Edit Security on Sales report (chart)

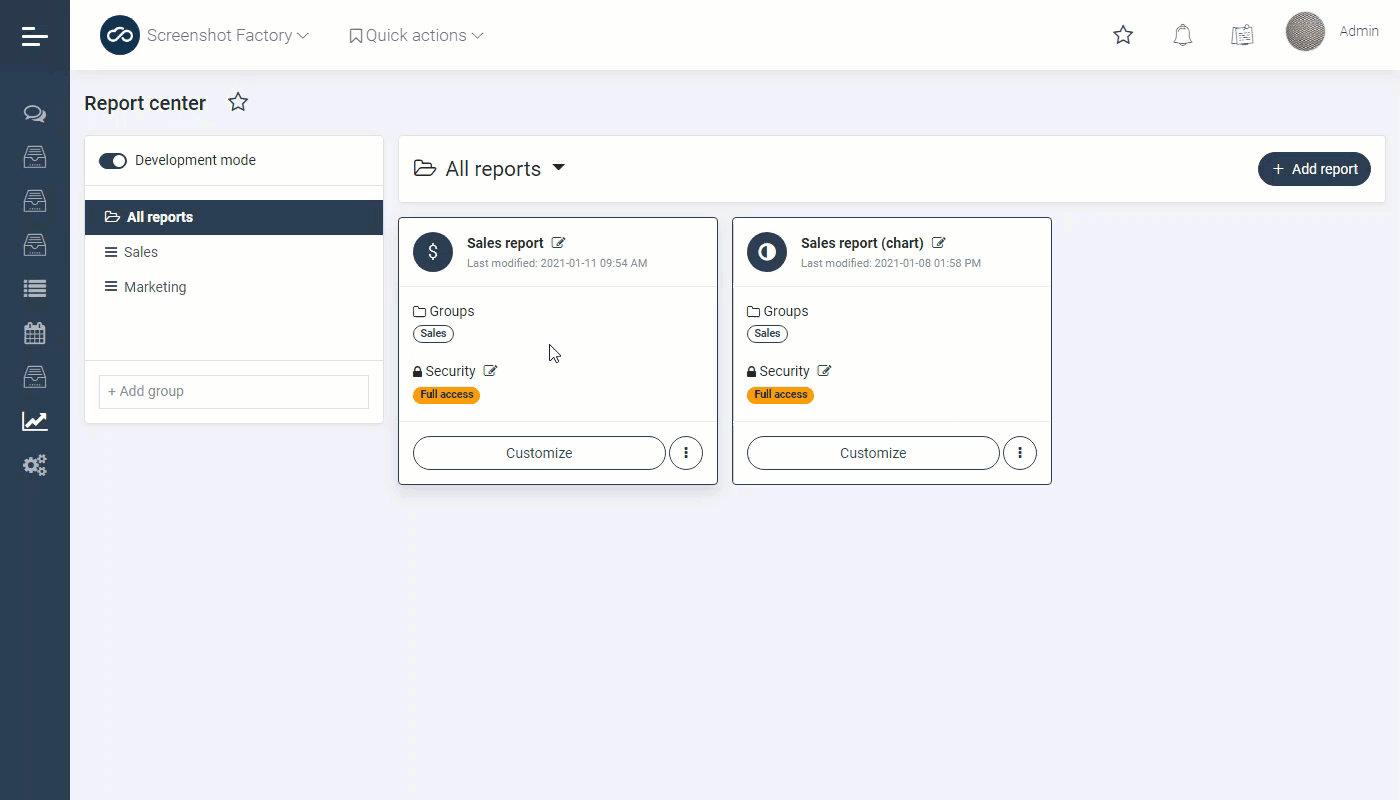click(x=824, y=371)
